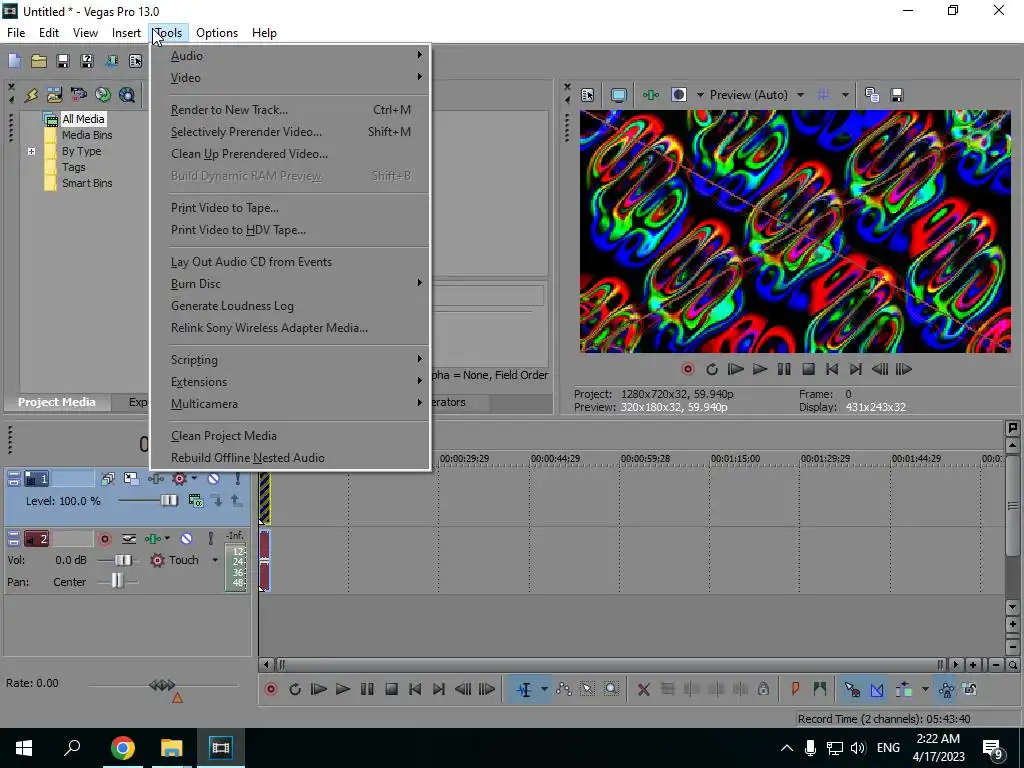This screenshot has width=1024, height=768.
Task: Click Remove Unused Media lightning bolt icon
Action: click(x=31, y=95)
